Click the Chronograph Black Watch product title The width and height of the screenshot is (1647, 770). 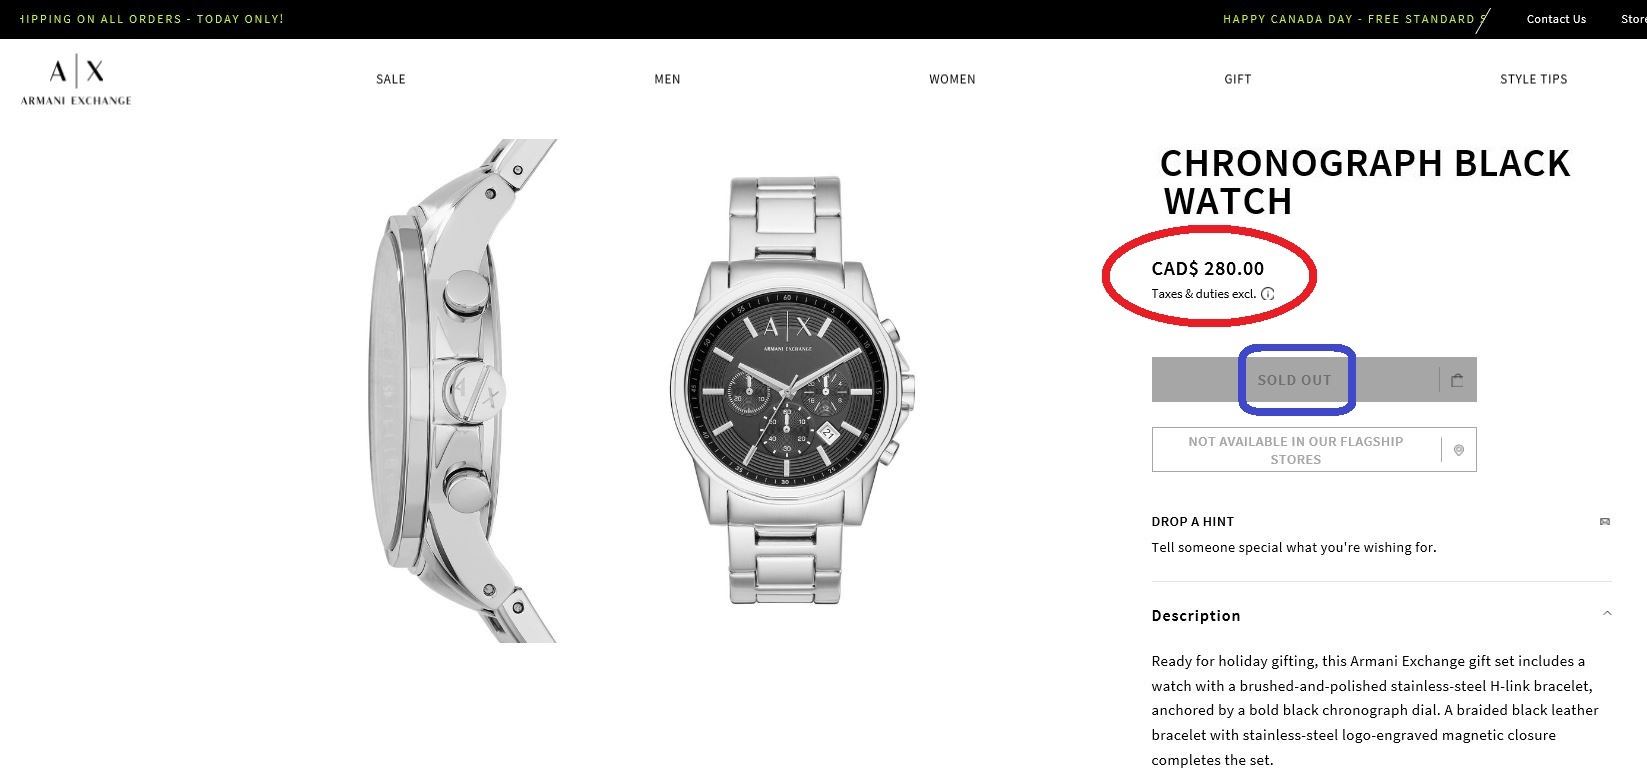[1364, 182]
